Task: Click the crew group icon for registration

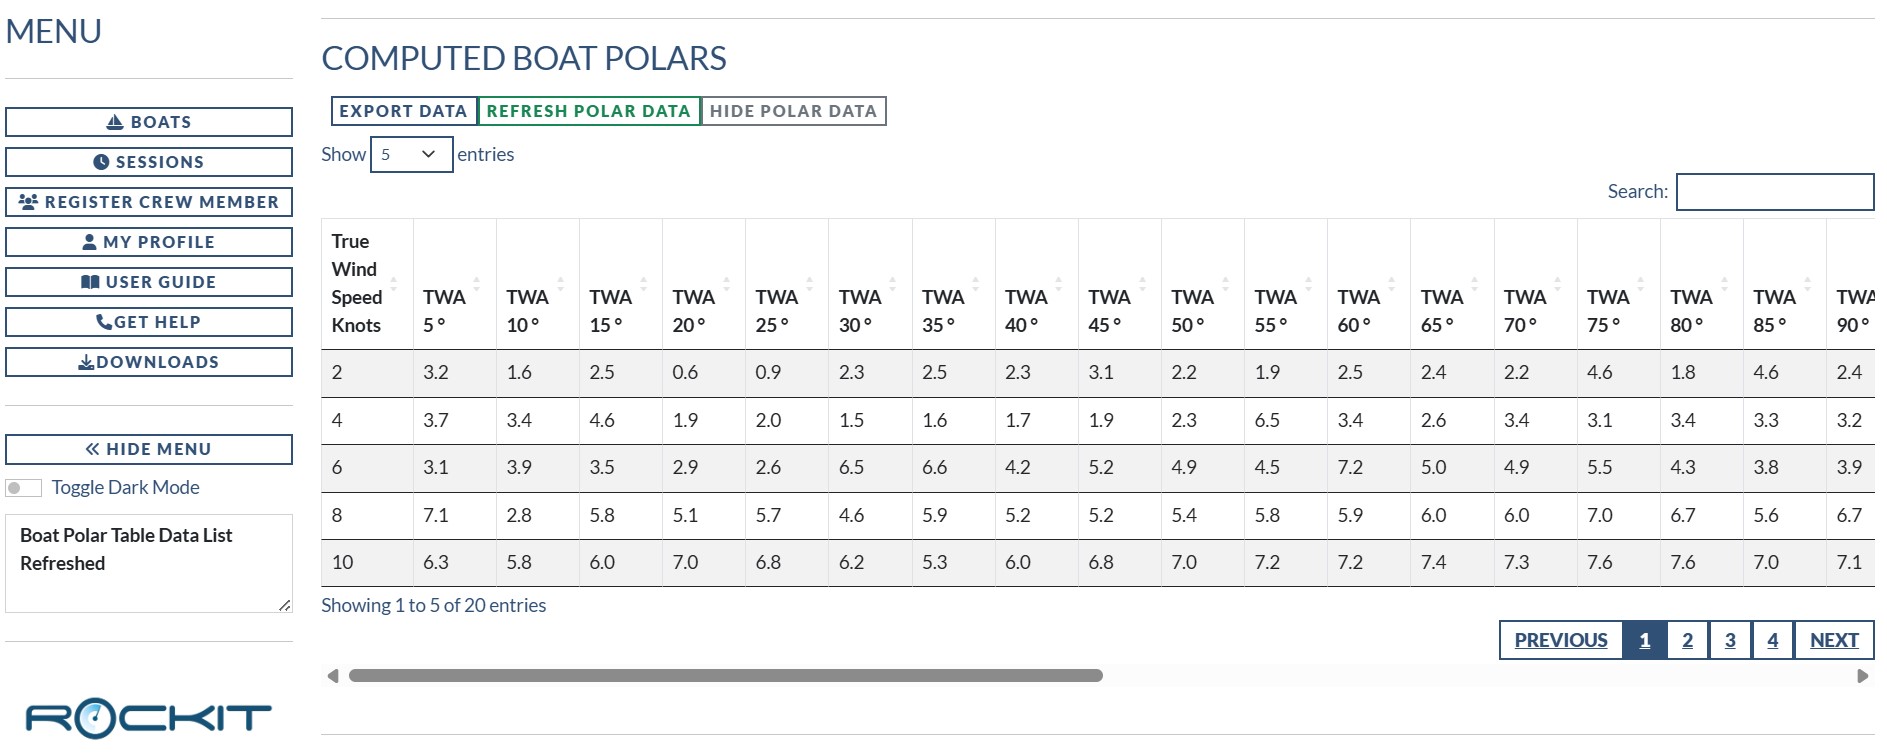Action: [x=28, y=202]
